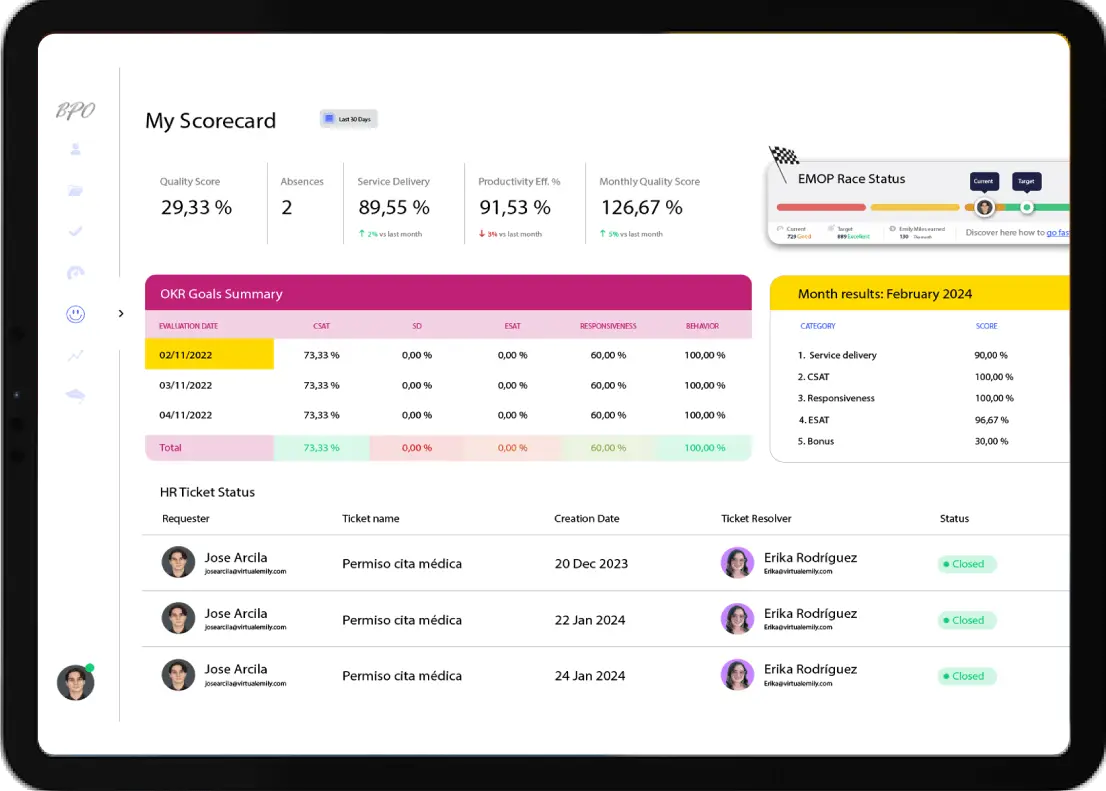Click the Target marker on race bar

pos(1027,207)
